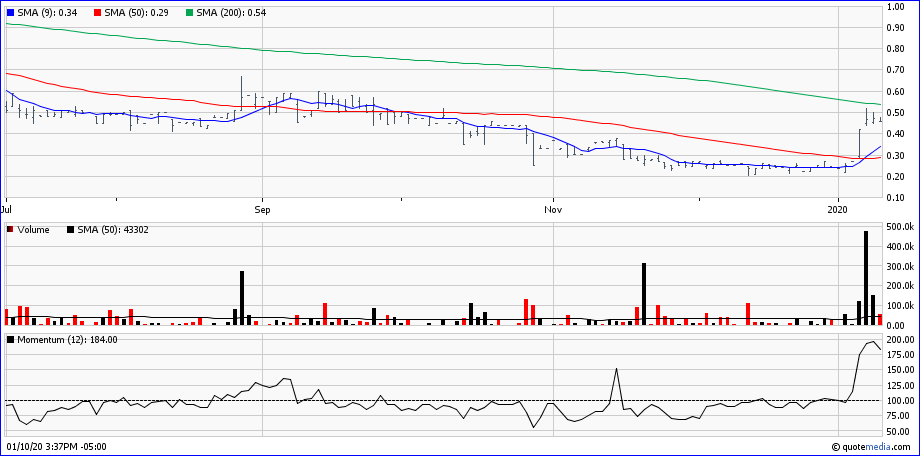Click the 300.0k volume axis value
920x456 pixels.
tap(900, 267)
